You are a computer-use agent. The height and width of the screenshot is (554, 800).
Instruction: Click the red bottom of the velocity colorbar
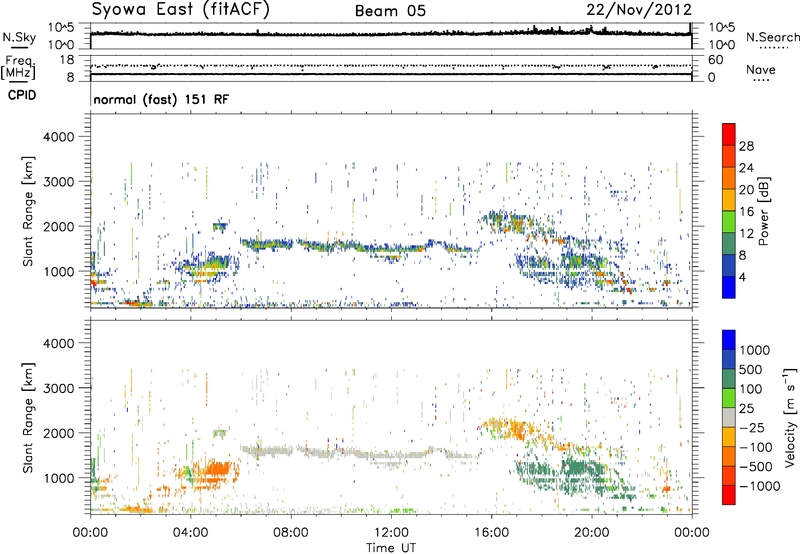click(729, 495)
